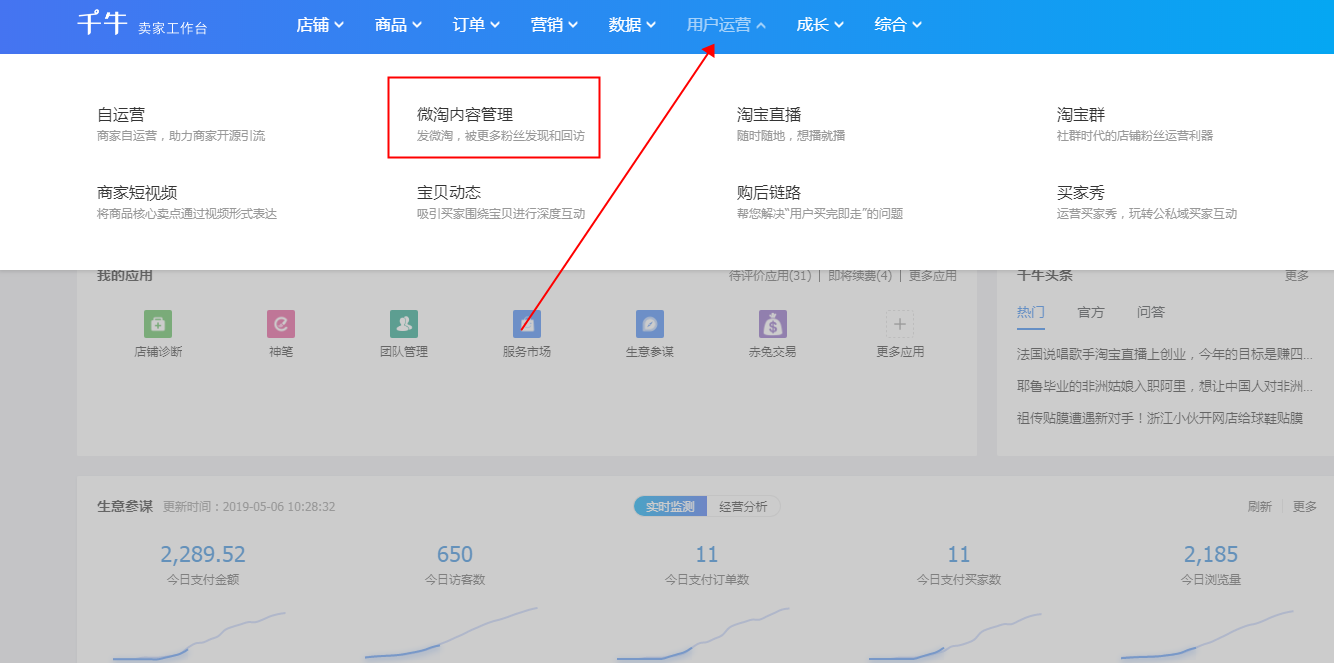The image size is (1334, 663).
Task: Expand the 成长 menu
Action: [820, 25]
